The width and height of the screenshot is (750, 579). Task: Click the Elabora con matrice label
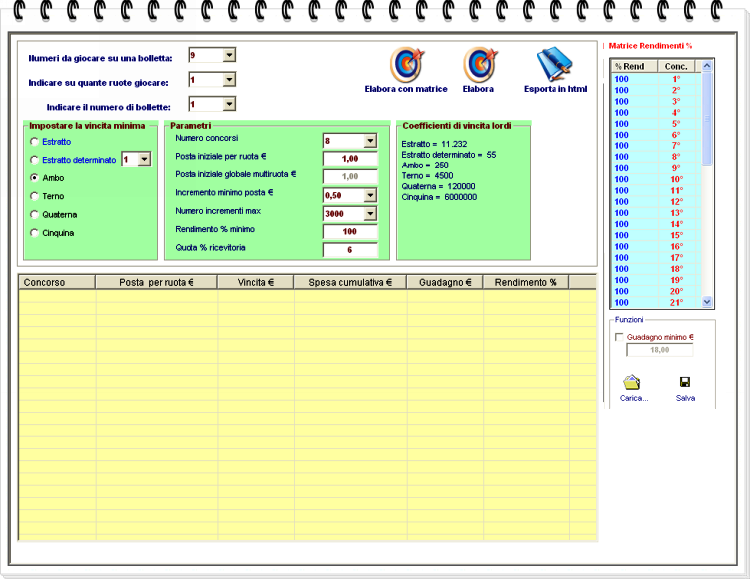[406, 89]
